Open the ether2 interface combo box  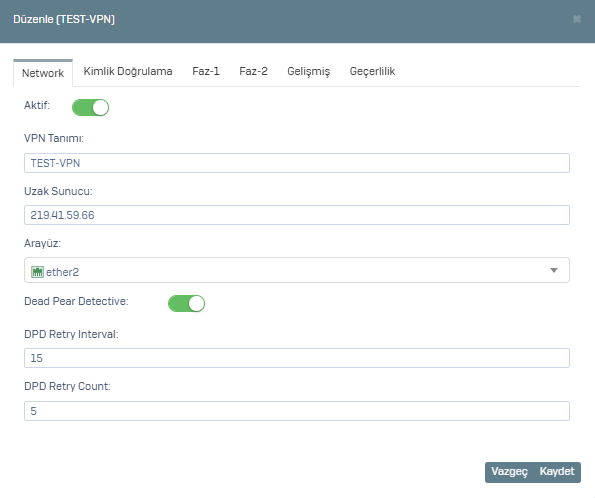coord(297,270)
